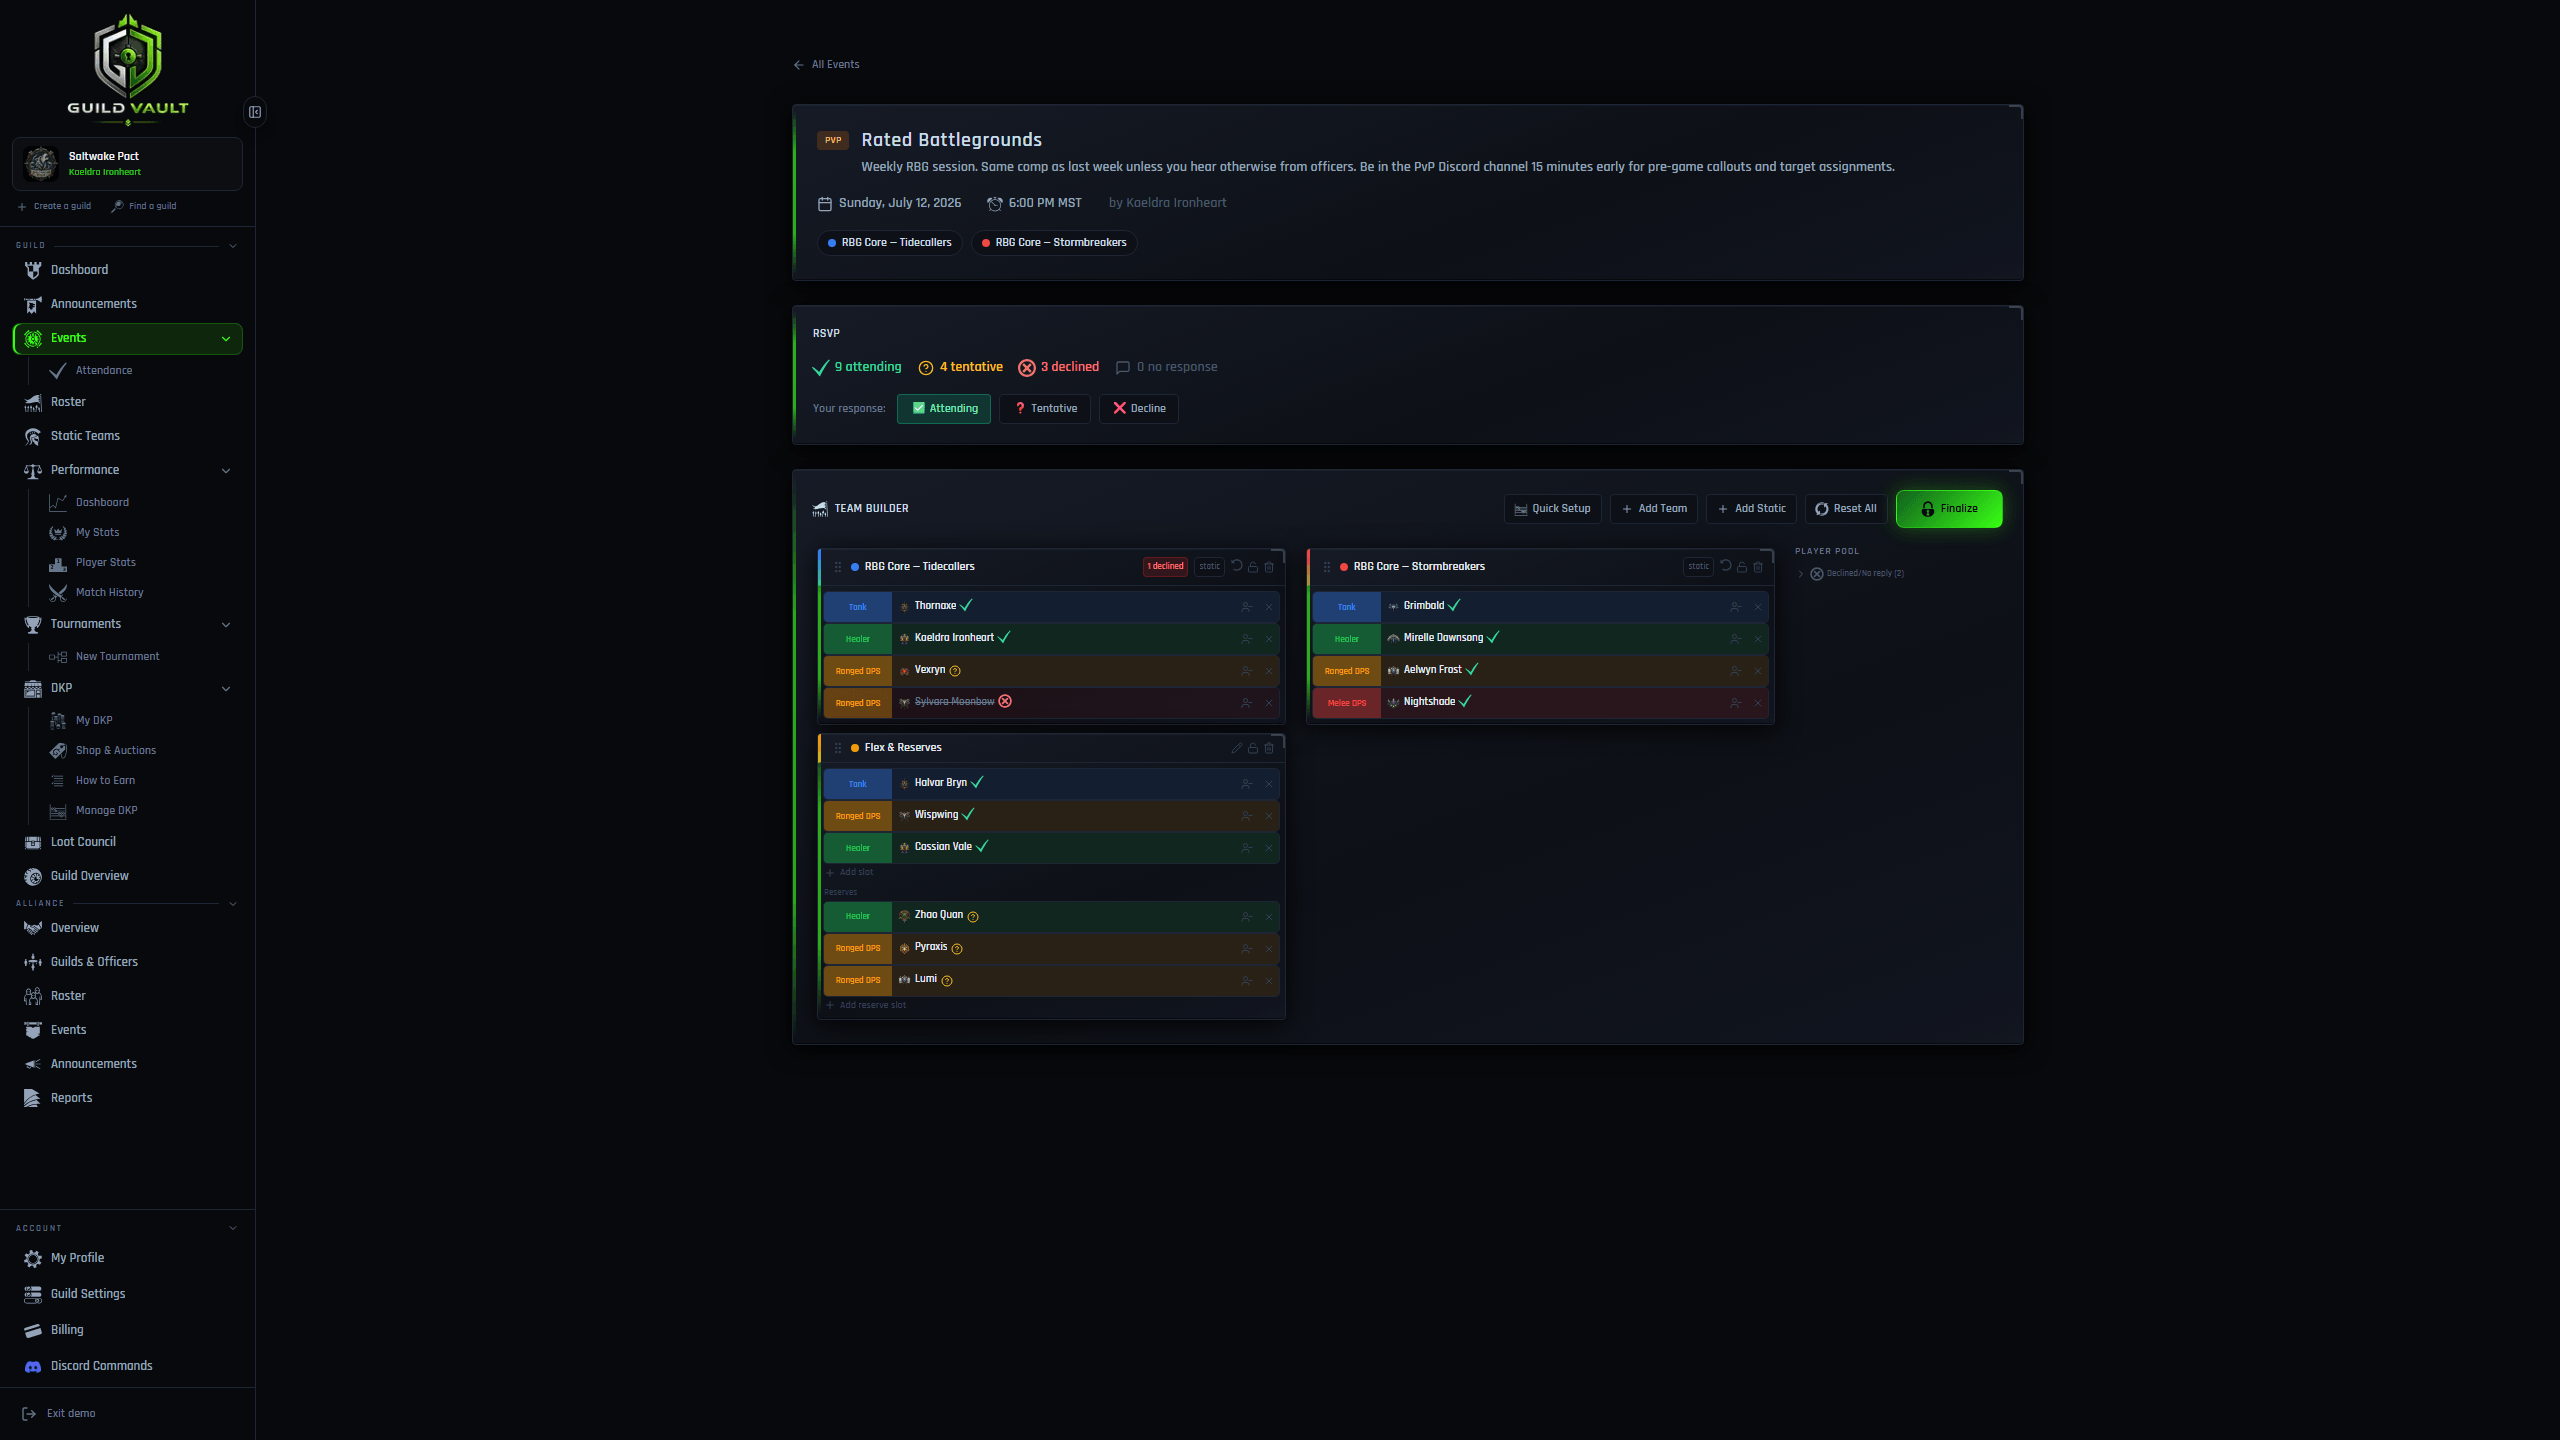Collapse the DKP section chevron

tap(226, 689)
